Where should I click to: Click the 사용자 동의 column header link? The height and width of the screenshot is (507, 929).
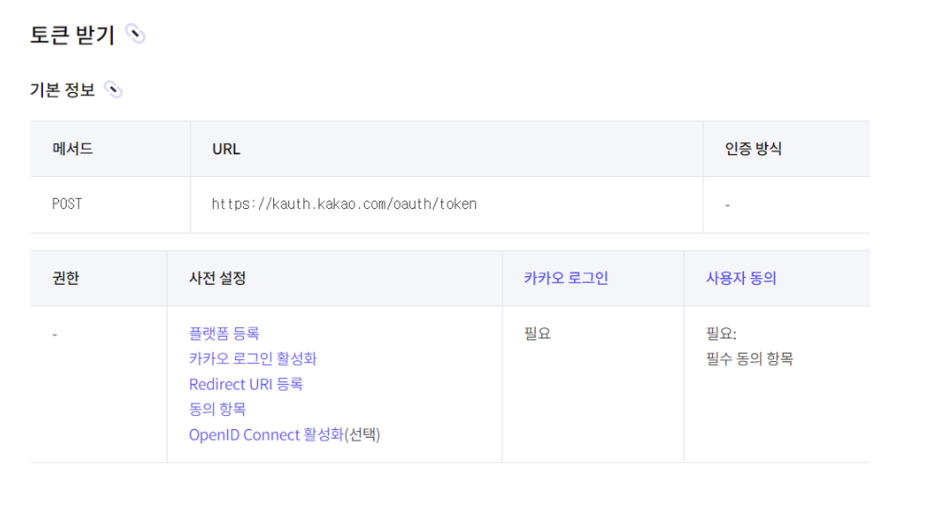point(741,278)
